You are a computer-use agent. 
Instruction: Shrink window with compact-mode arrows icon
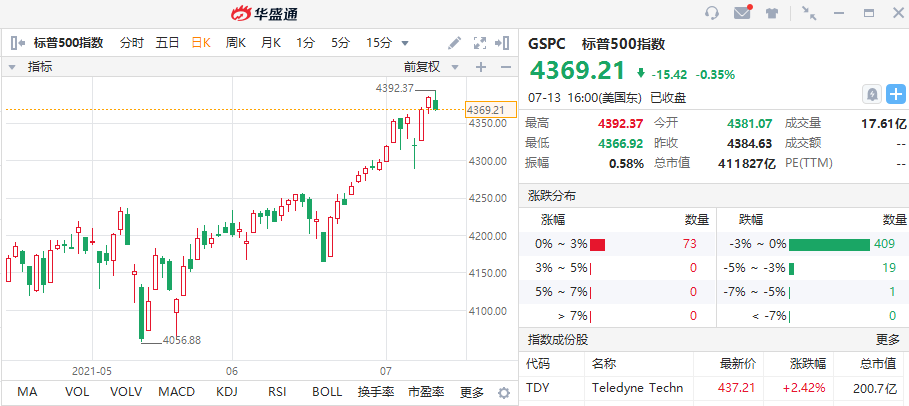(809, 13)
